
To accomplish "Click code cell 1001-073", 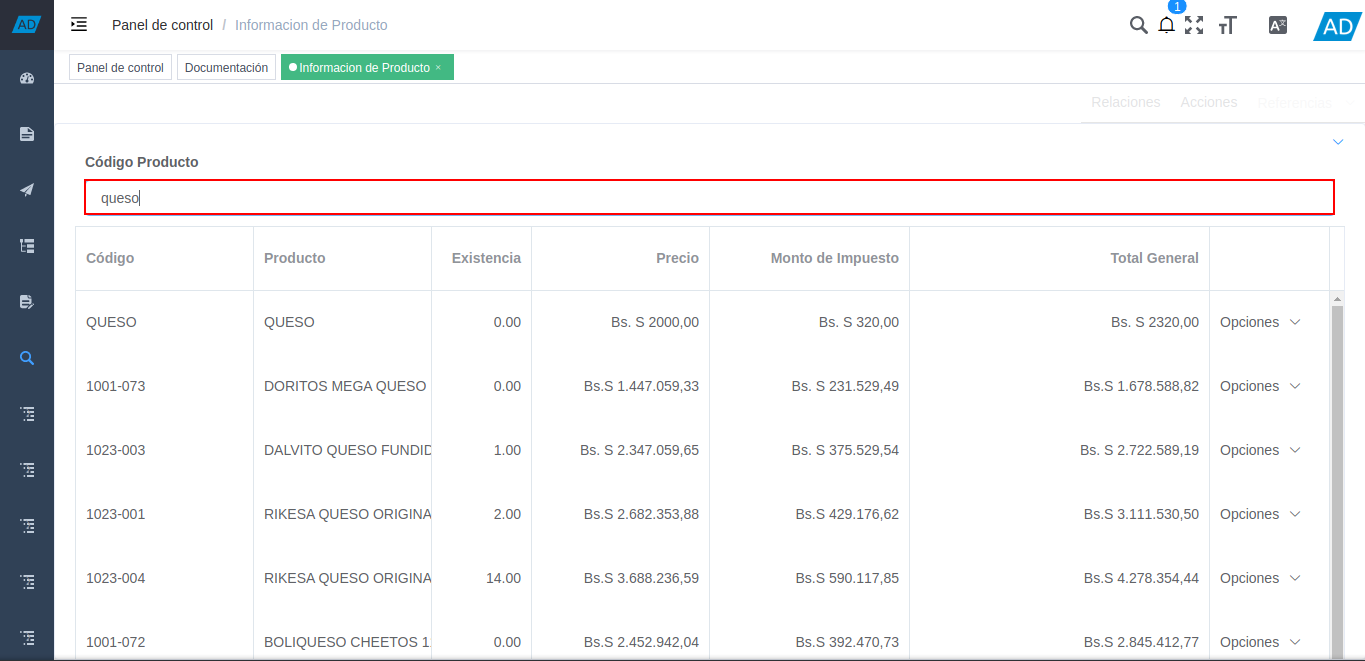I will [115, 386].
